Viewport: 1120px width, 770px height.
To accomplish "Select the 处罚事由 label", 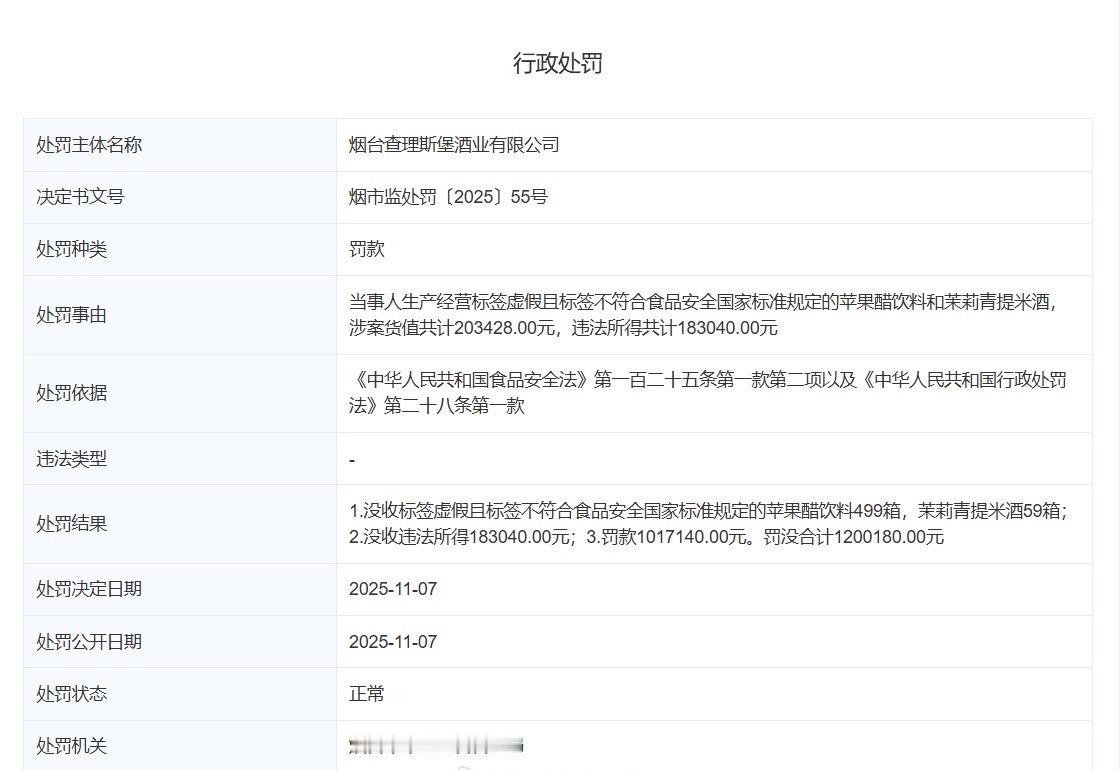I will 71,315.
